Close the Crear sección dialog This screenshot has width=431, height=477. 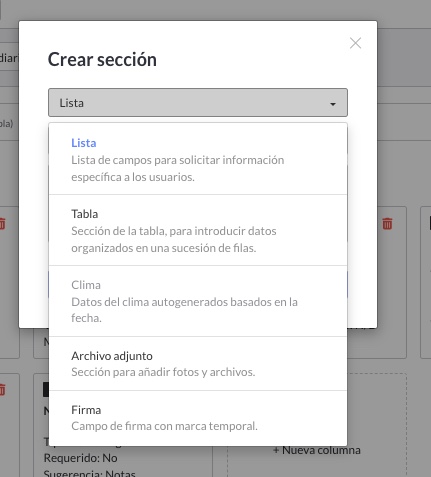355,43
